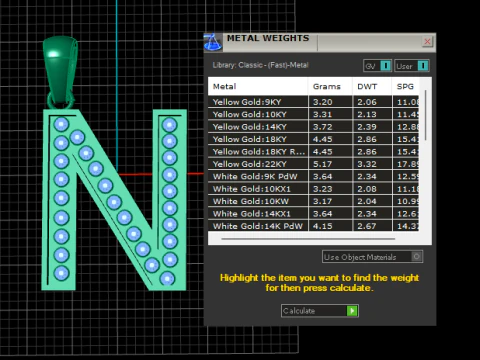Click the 3.32 DWT value
Screen dimensions: 480x360
pyautogui.click(x=367, y=164)
